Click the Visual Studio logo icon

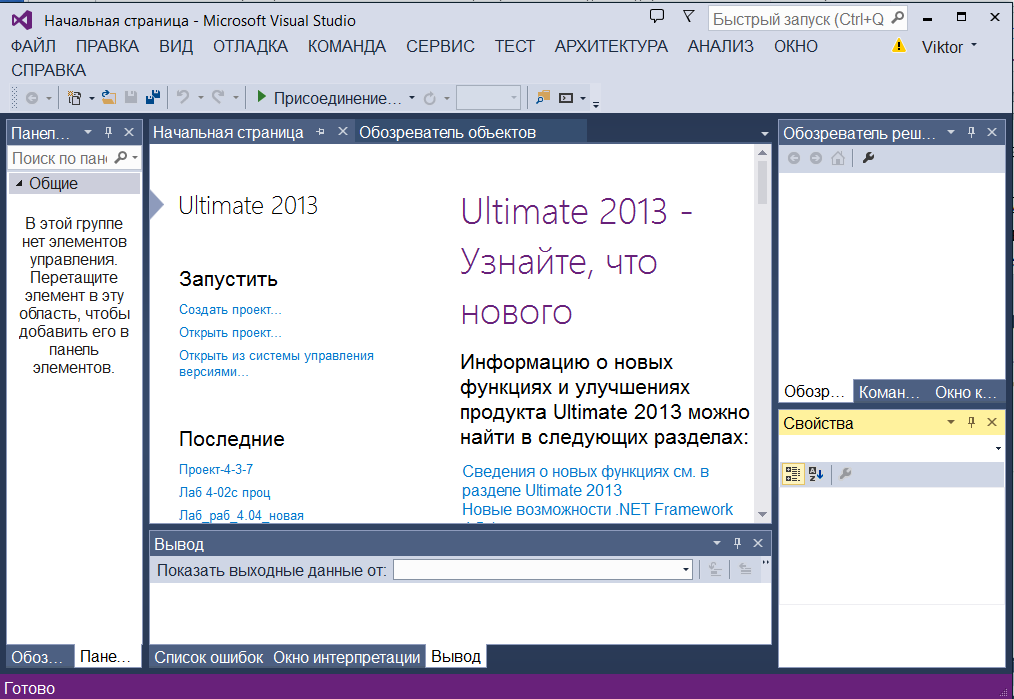tap(22, 20)
